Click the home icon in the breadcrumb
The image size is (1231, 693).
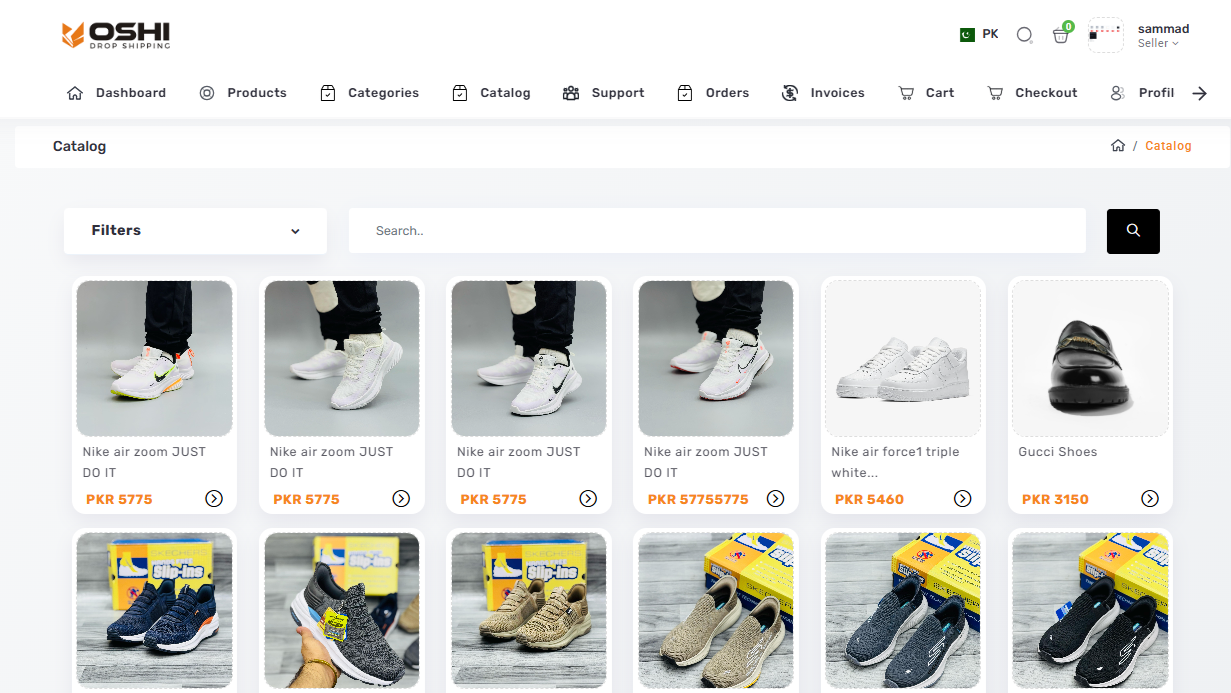click(1118, 146)
